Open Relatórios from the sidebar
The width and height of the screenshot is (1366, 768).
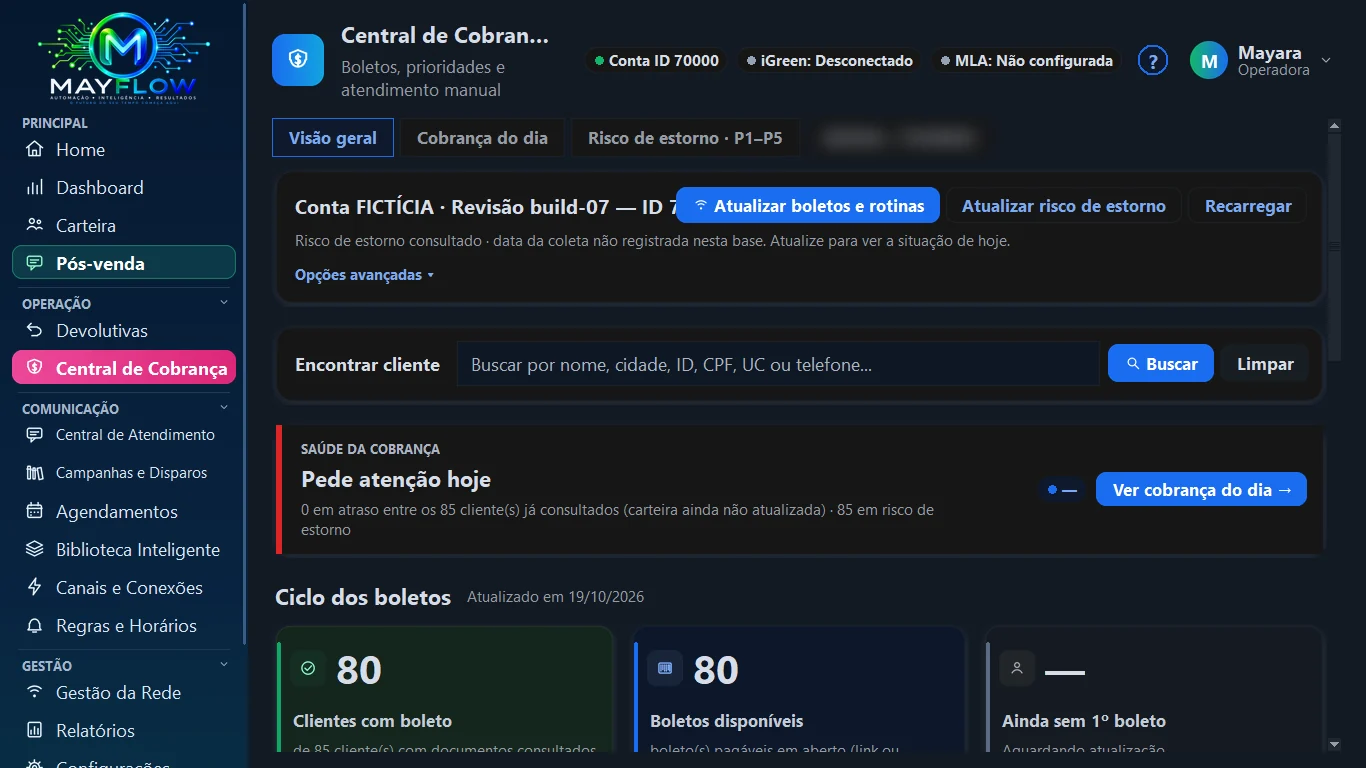[124, 731]
